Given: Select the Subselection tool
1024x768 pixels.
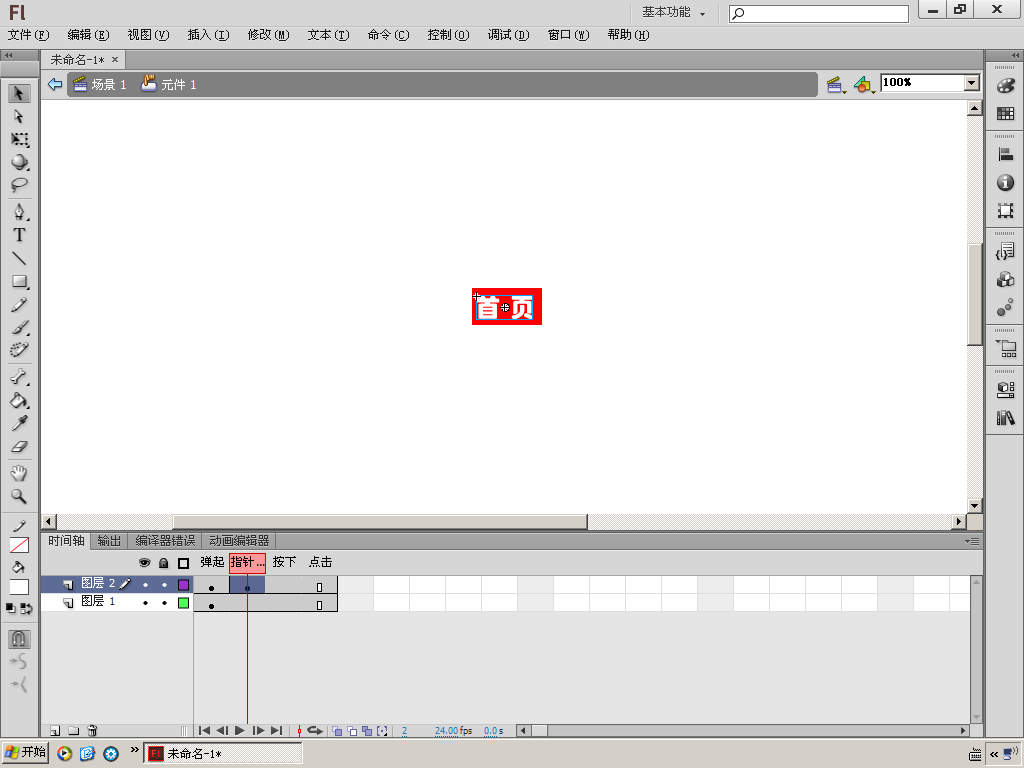Looking at the screenshot, I should click(x=19, y=117).
